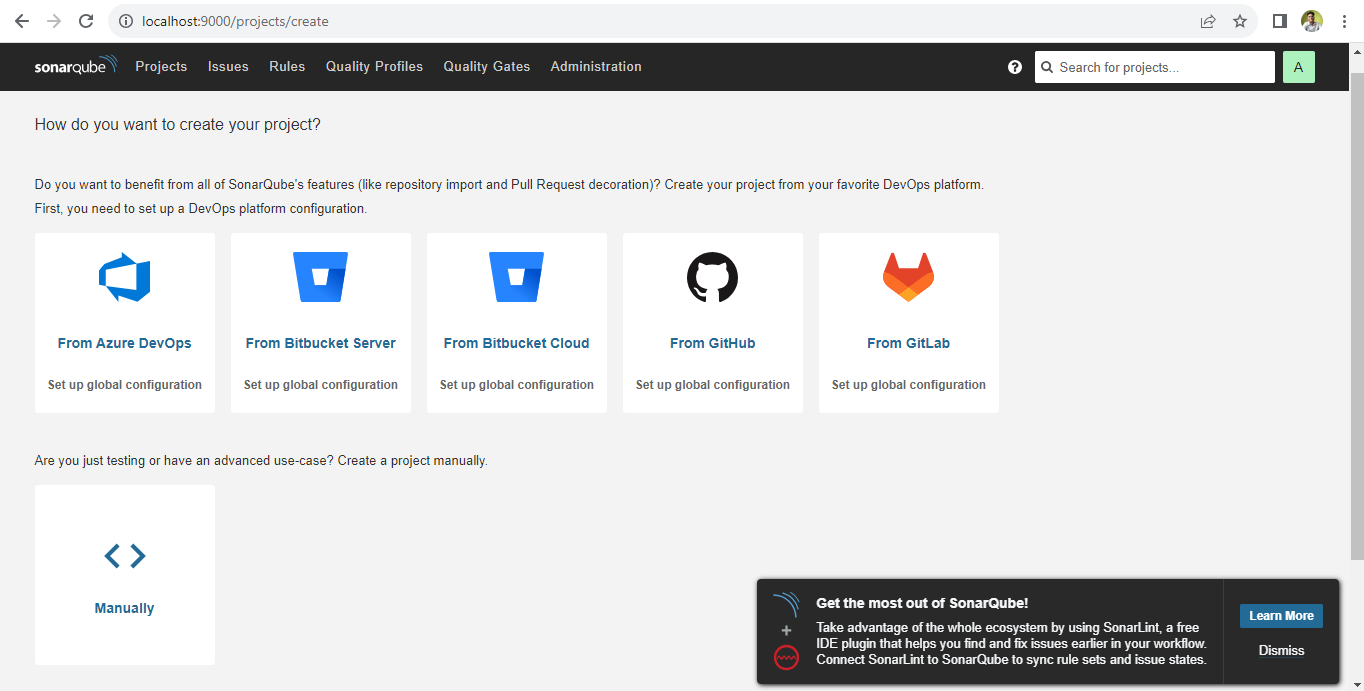Click the red SonarLint icon in notification
The width and height of the screenshot is (1364, 691).
(786, 658)
